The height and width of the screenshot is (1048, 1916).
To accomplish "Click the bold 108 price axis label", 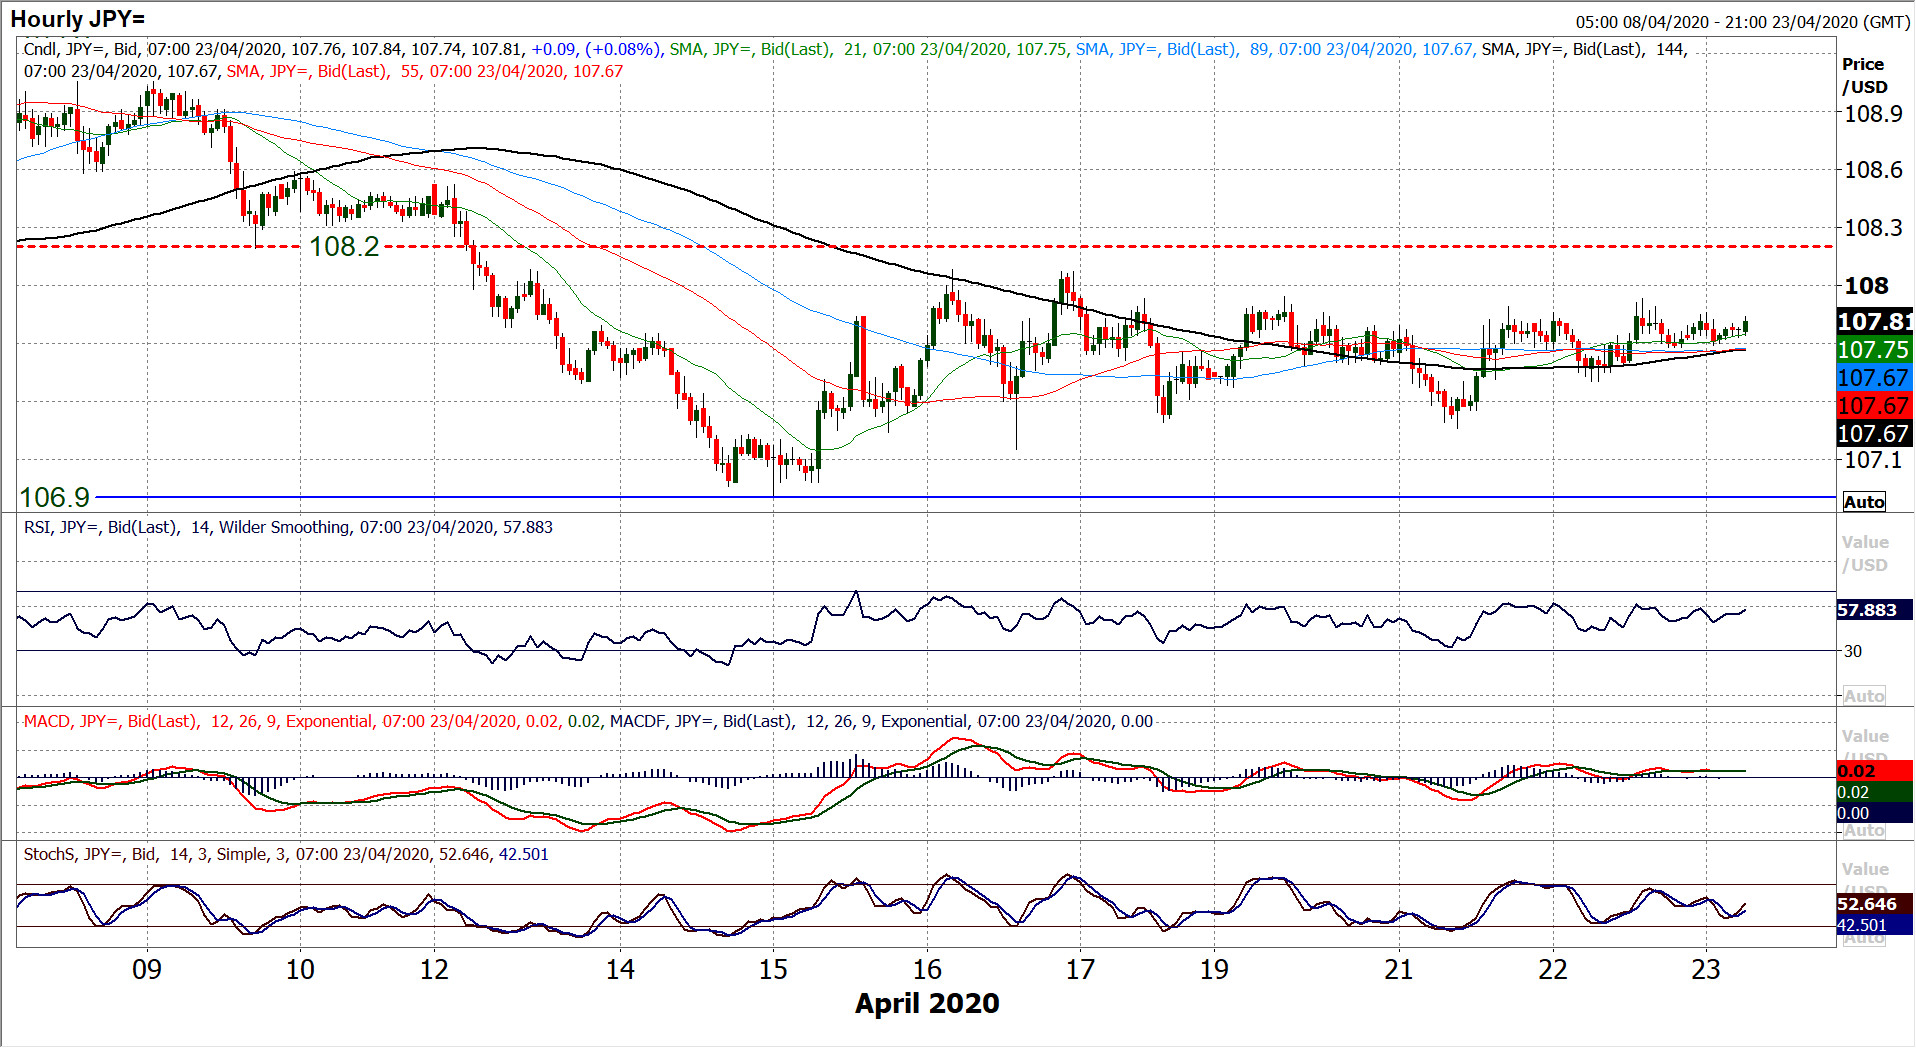I will pos(1866,286).
